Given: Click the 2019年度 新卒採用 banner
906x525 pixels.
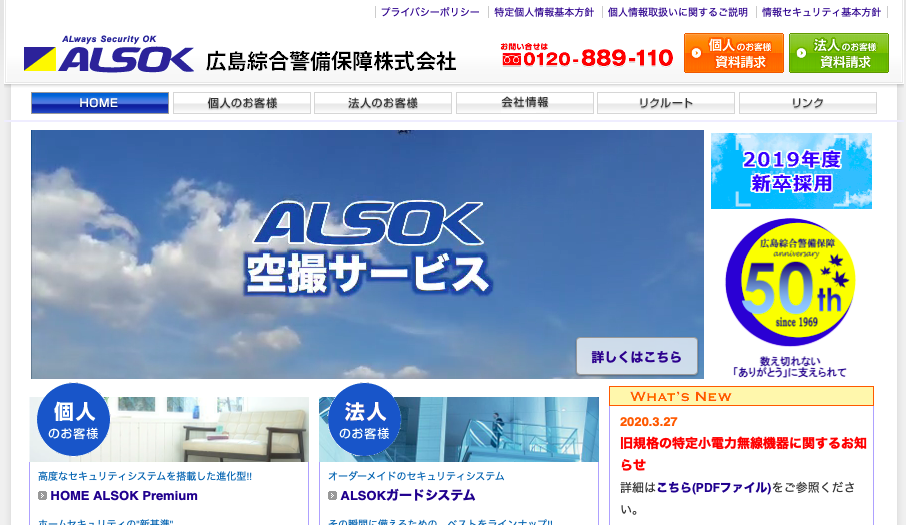Looking at the screenshot, I should (x=791, y=171).
